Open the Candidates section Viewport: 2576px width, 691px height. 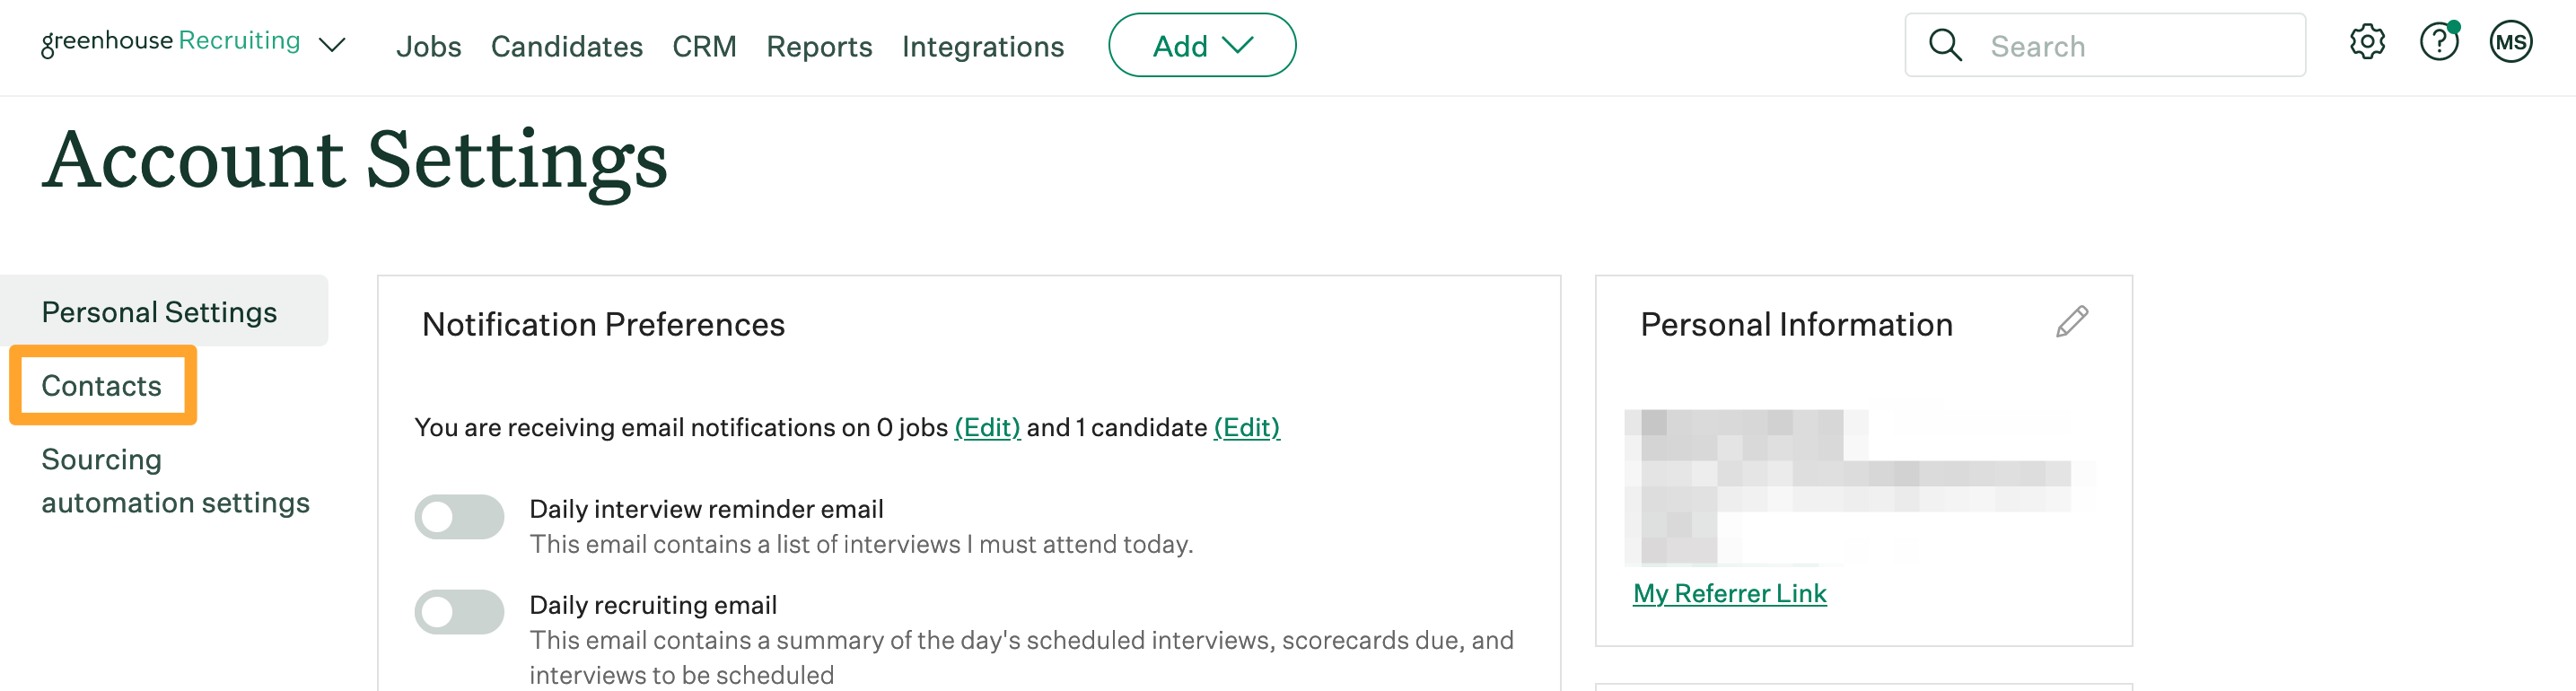[566, 46]
